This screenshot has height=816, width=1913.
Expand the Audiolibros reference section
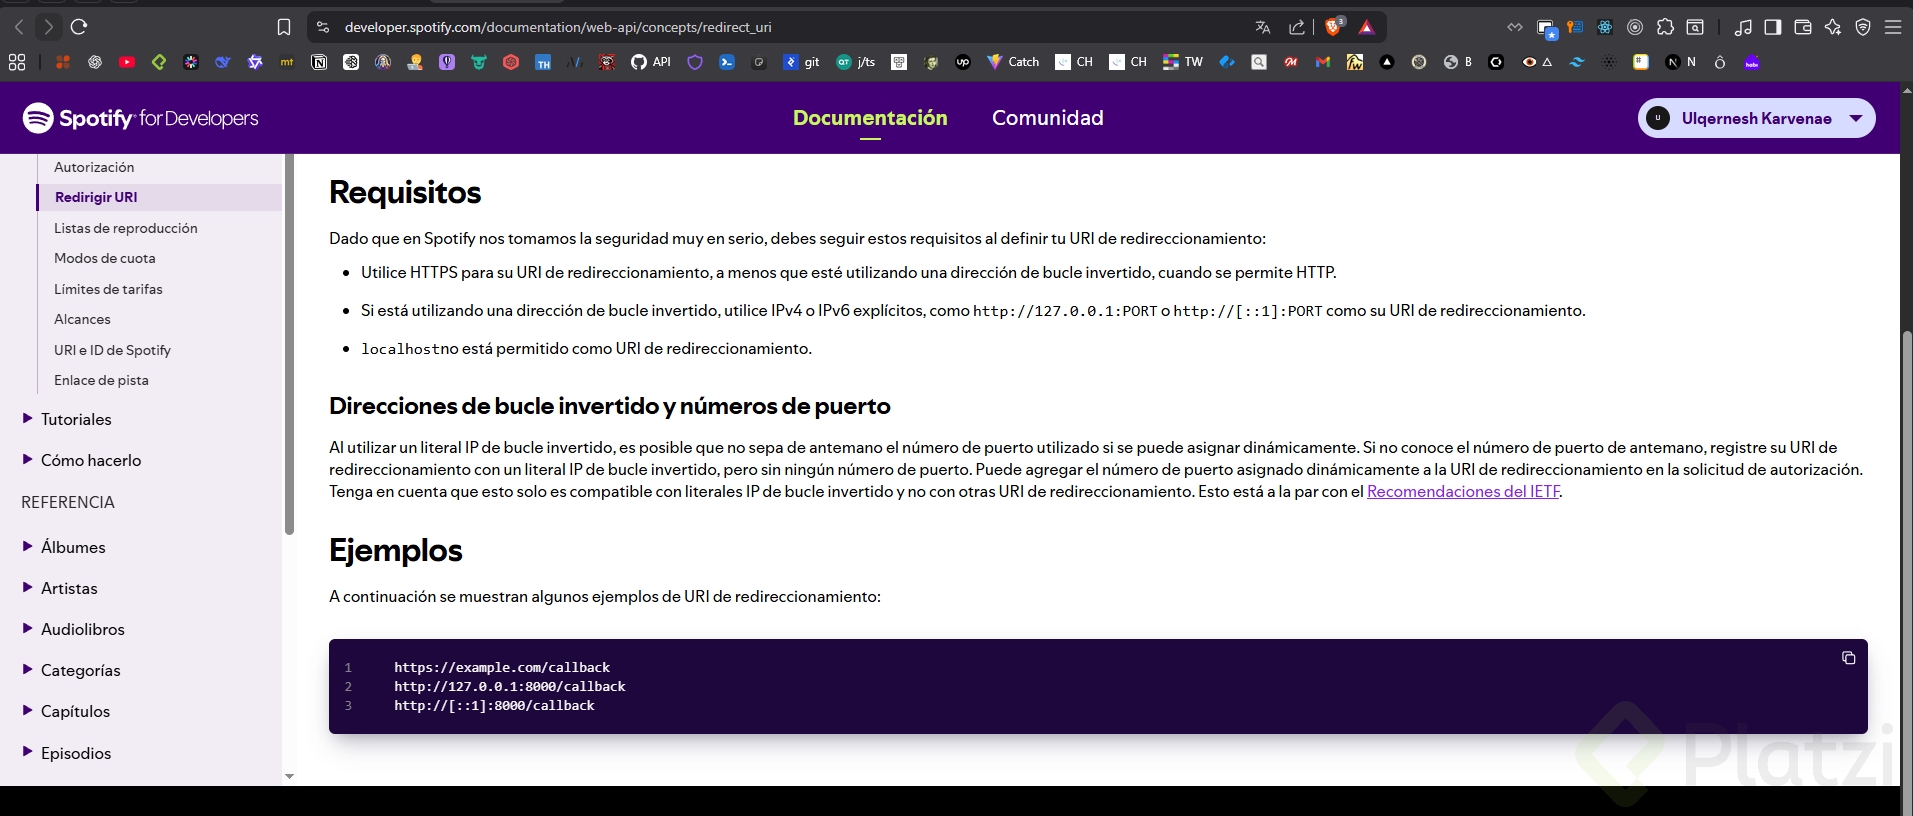tap(73, 629)
